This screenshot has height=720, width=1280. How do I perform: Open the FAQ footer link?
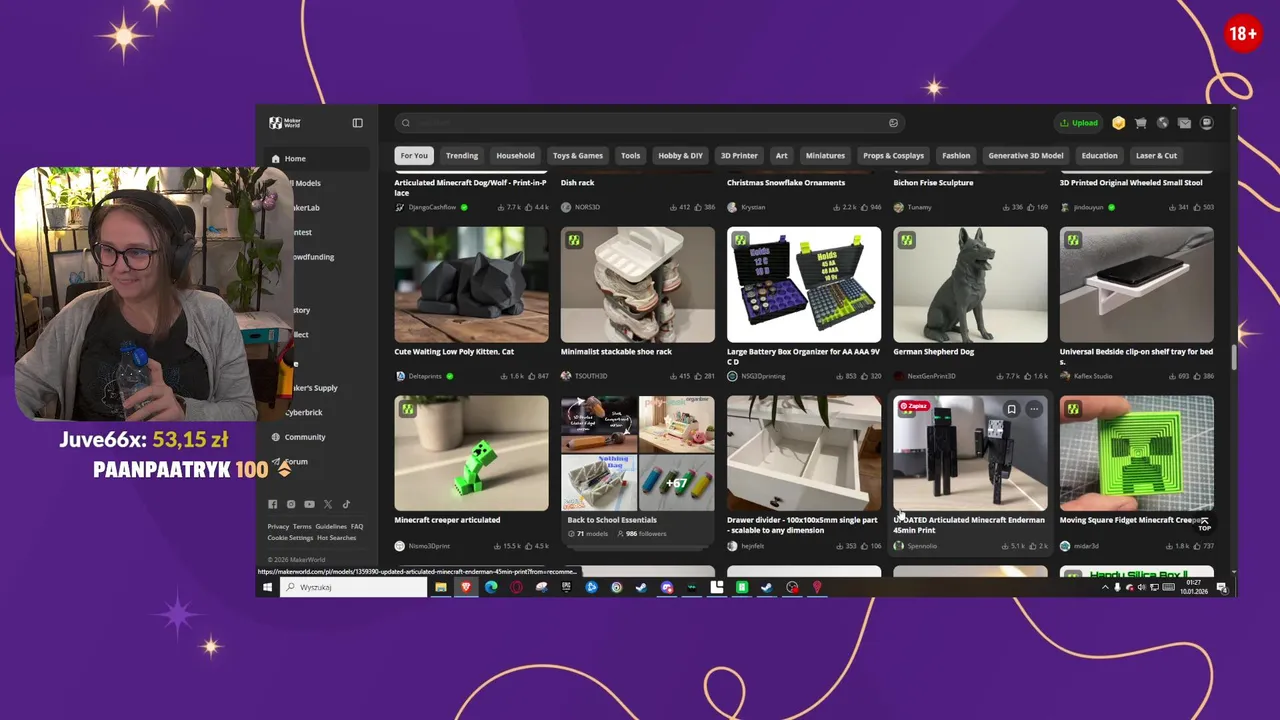pos(357,526)
